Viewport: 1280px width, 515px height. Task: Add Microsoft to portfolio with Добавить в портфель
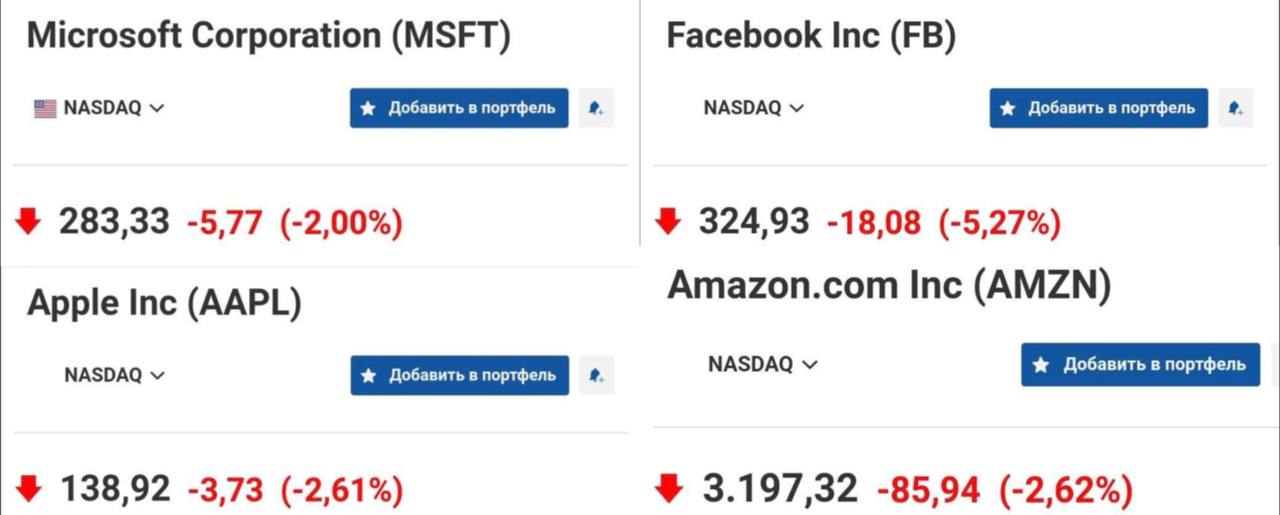point(459,108)
